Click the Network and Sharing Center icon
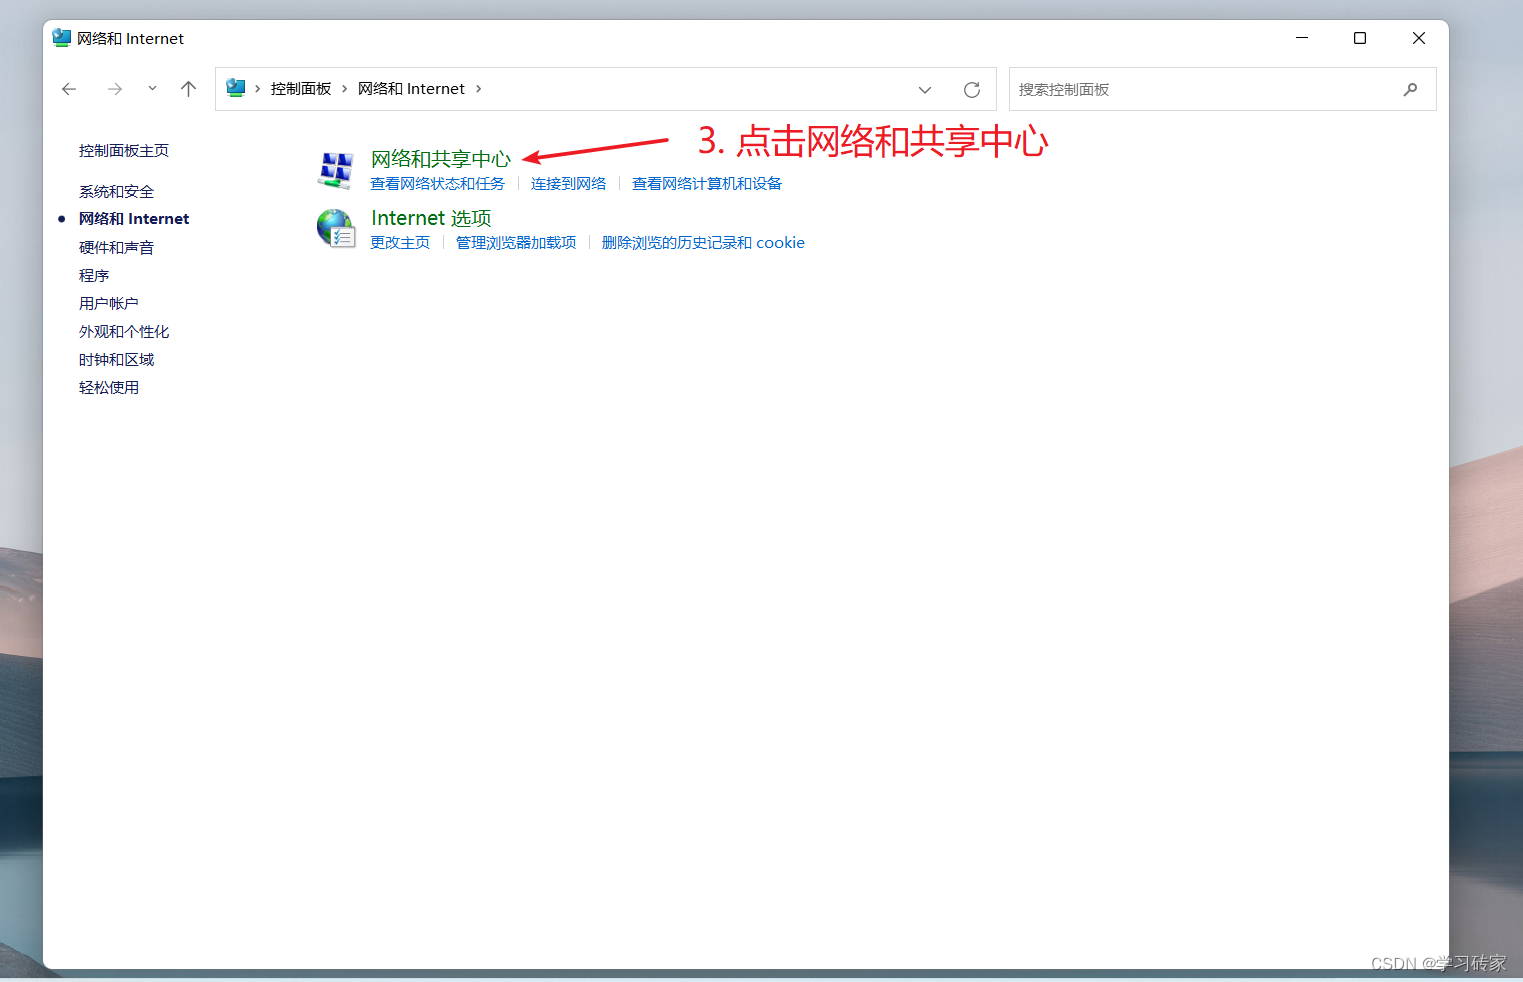This screenshot has width=1523, height=982. [336, 170]
